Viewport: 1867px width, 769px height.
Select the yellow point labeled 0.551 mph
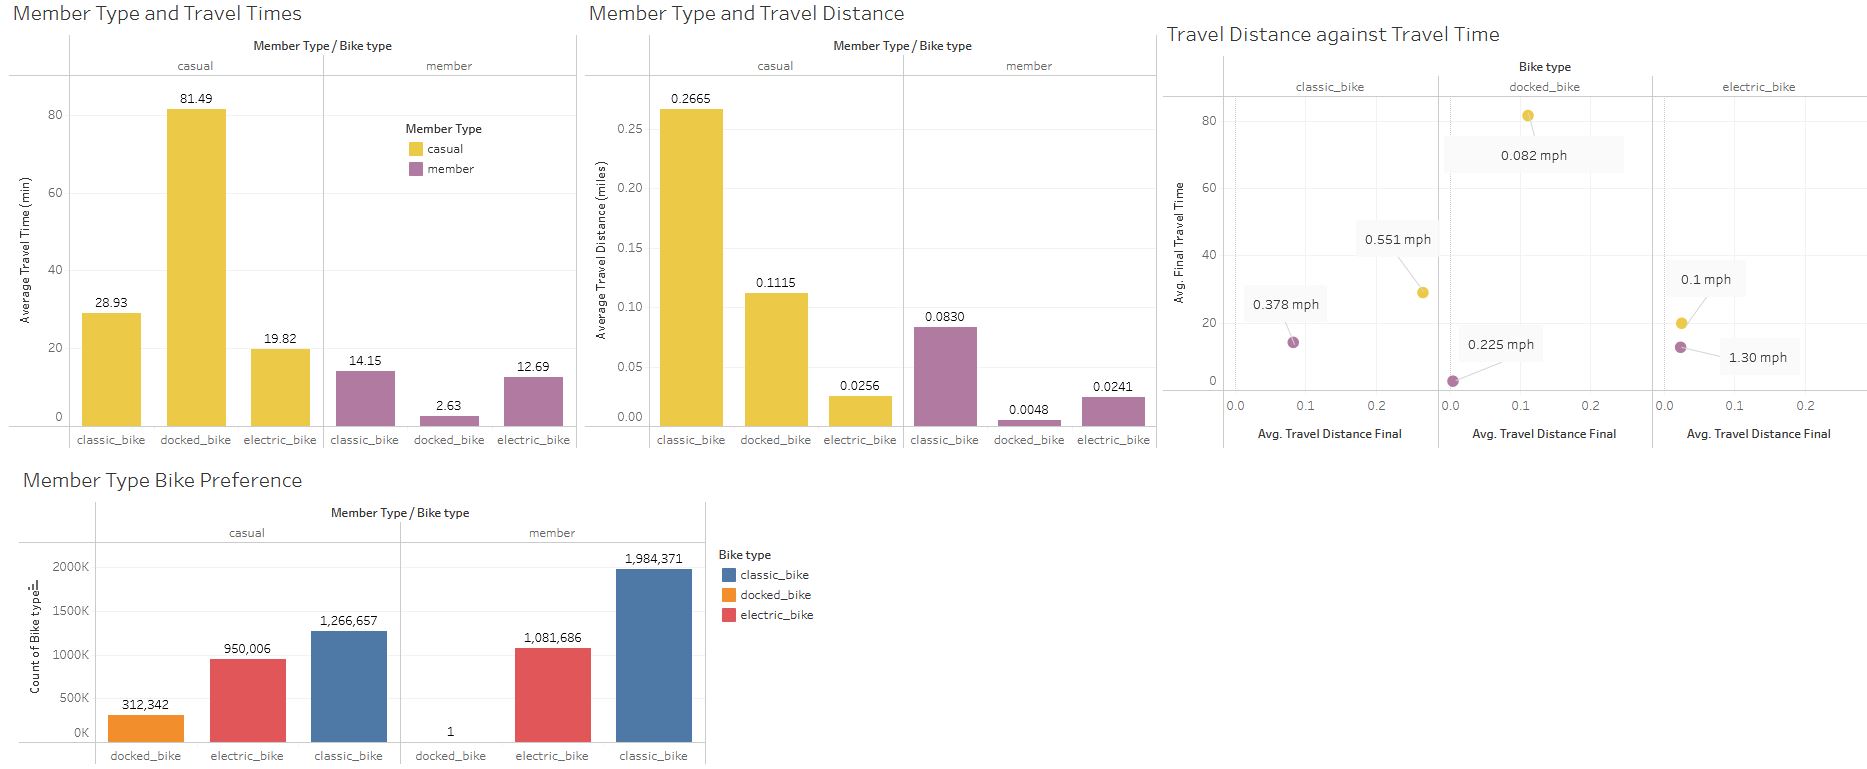(1422, 293)
